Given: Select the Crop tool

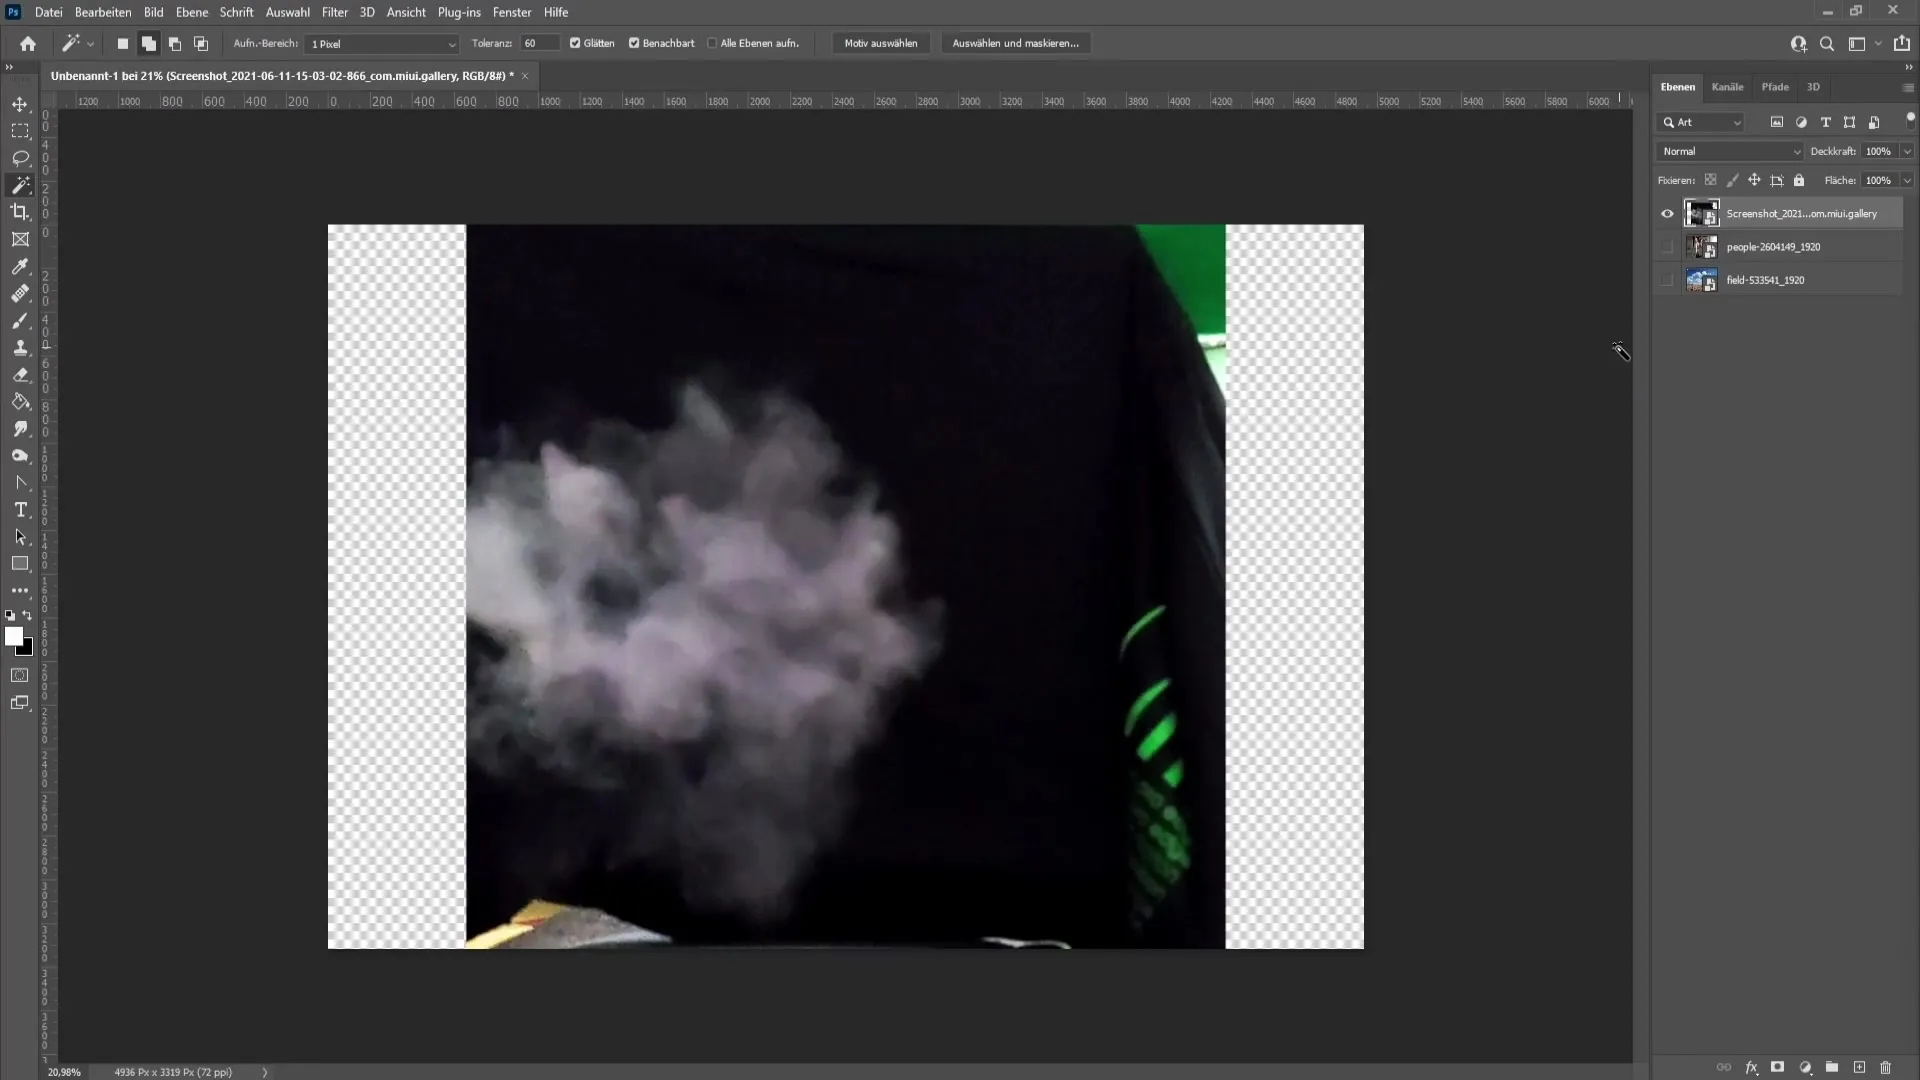Looking at the screenshot, I should (x=20, y=211).
